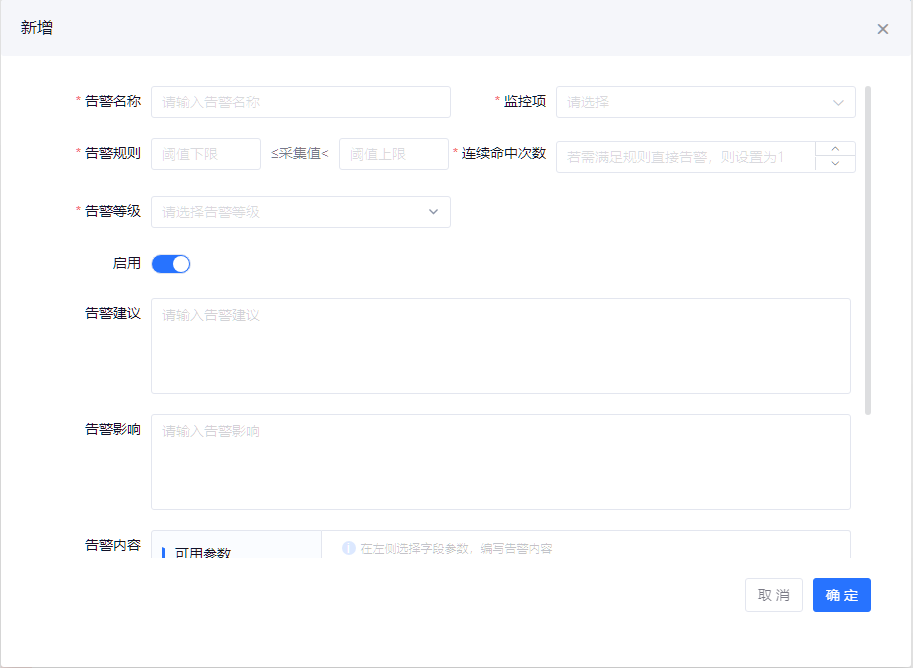913x668 pixels.
Task: Click the info icon in 告警内容 hint
Action: (349, 548)
